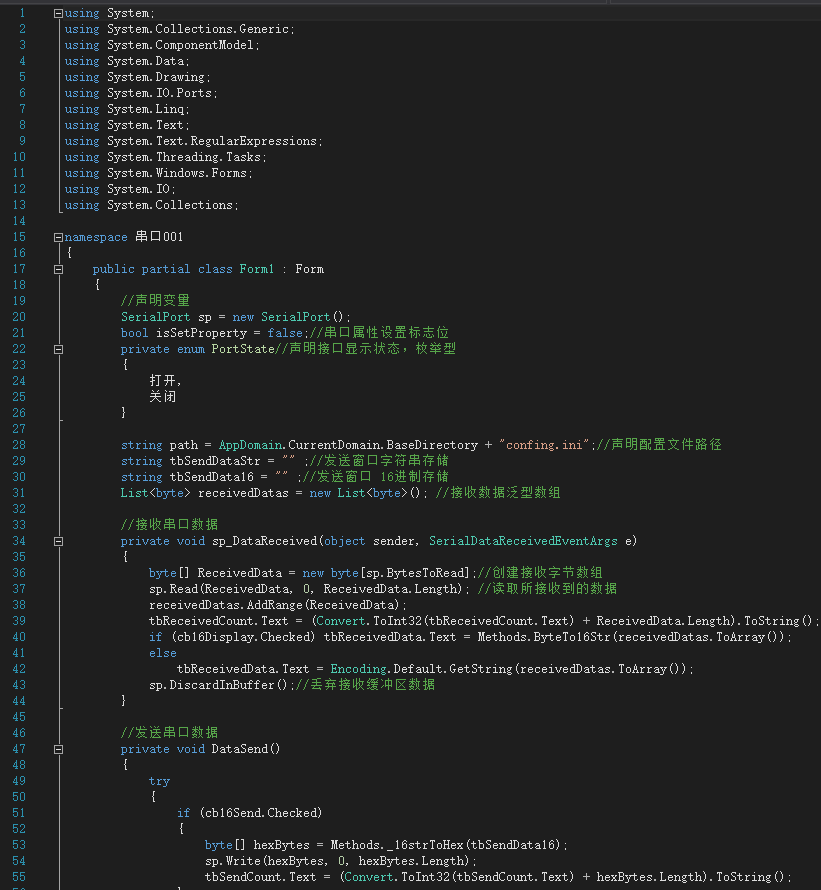Click 'Methods.ByteTo16Str' call
Screen dimensions: 821x890
[x=543, y=637]
